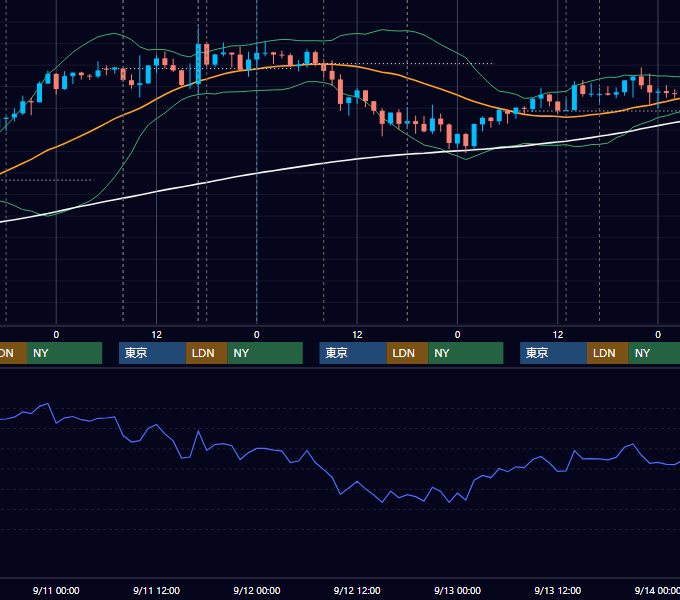Click the 9/14 00:00 date label
Image resolution: width=680 pixels, height=600 pixels.
click(x=657, y=590)
